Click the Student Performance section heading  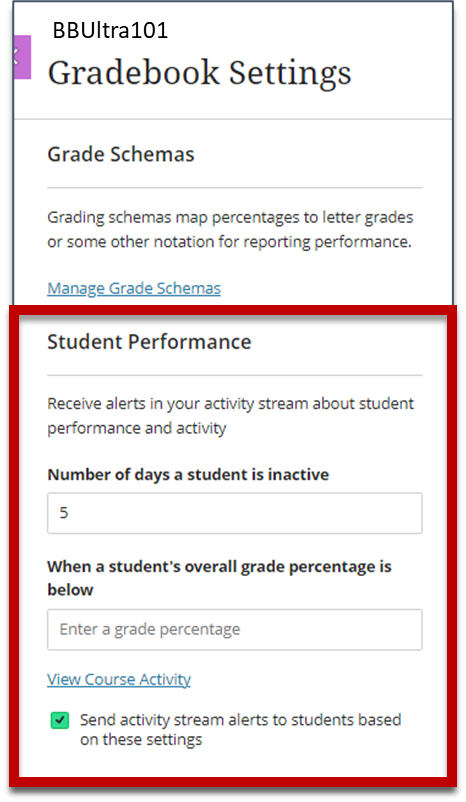tap(149, 342)
